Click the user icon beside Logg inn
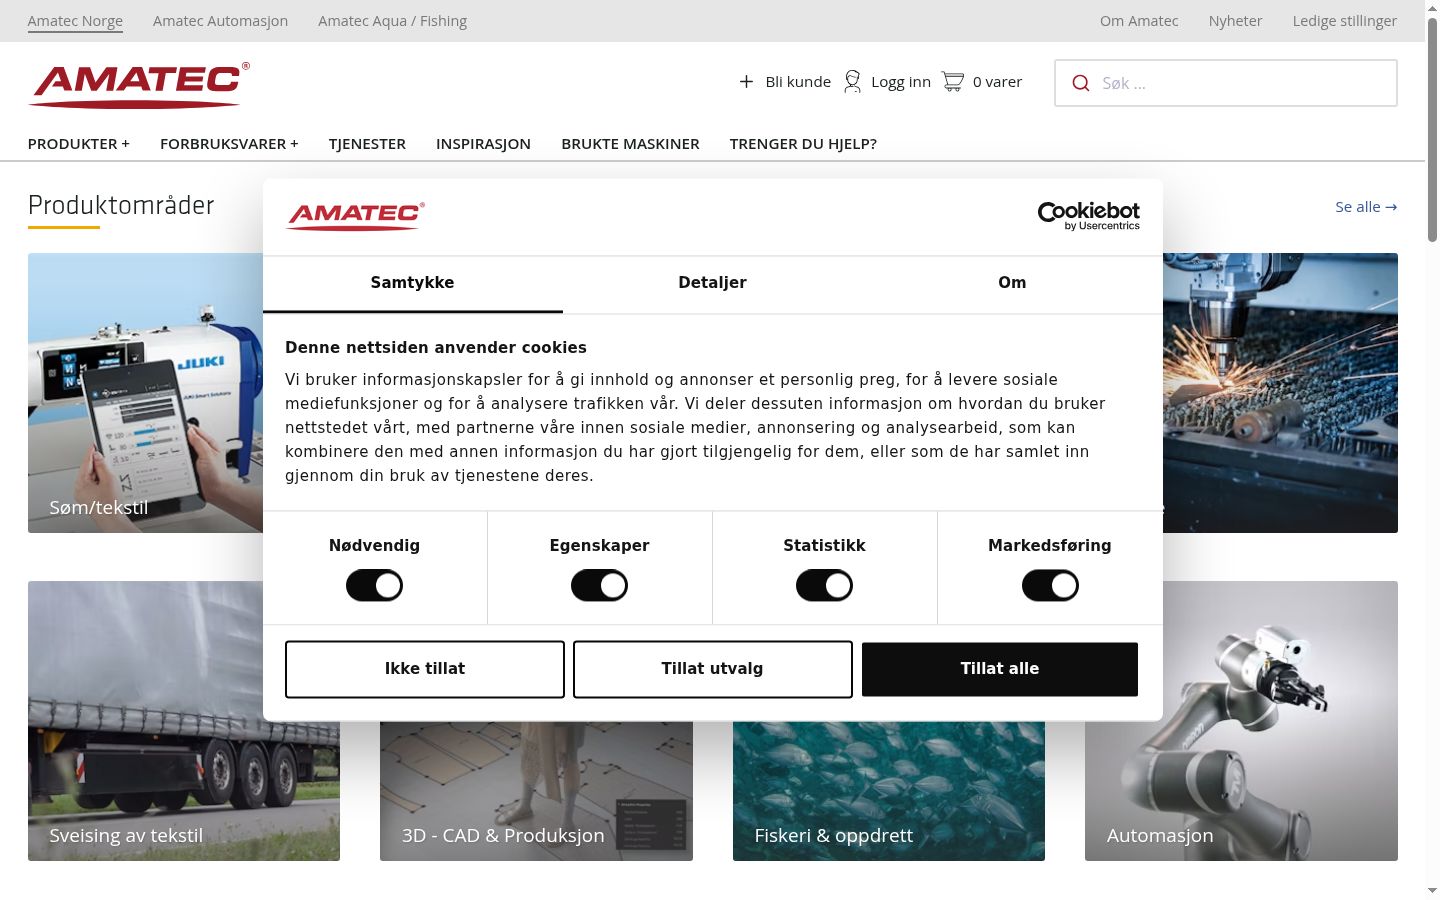The width and height of the screenshot is (1440, 900). click(852, 82)
